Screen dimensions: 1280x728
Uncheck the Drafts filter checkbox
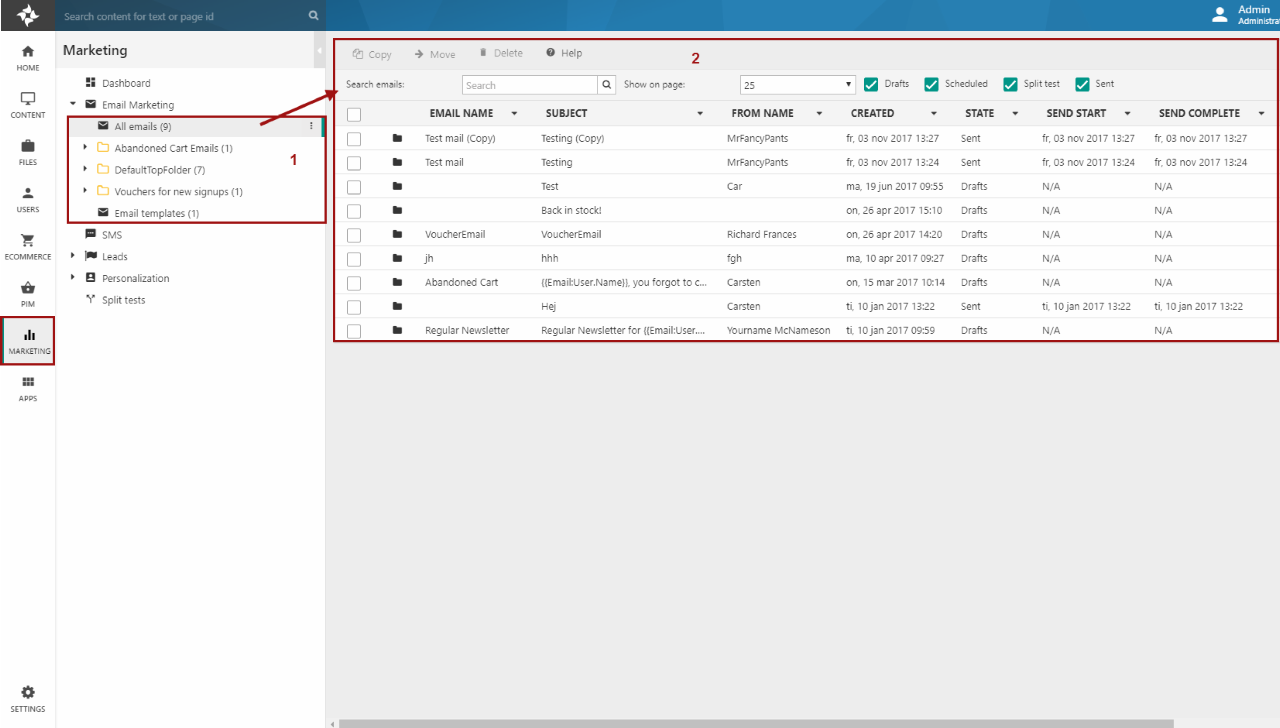pyautogui.click(x=871, y=85)
